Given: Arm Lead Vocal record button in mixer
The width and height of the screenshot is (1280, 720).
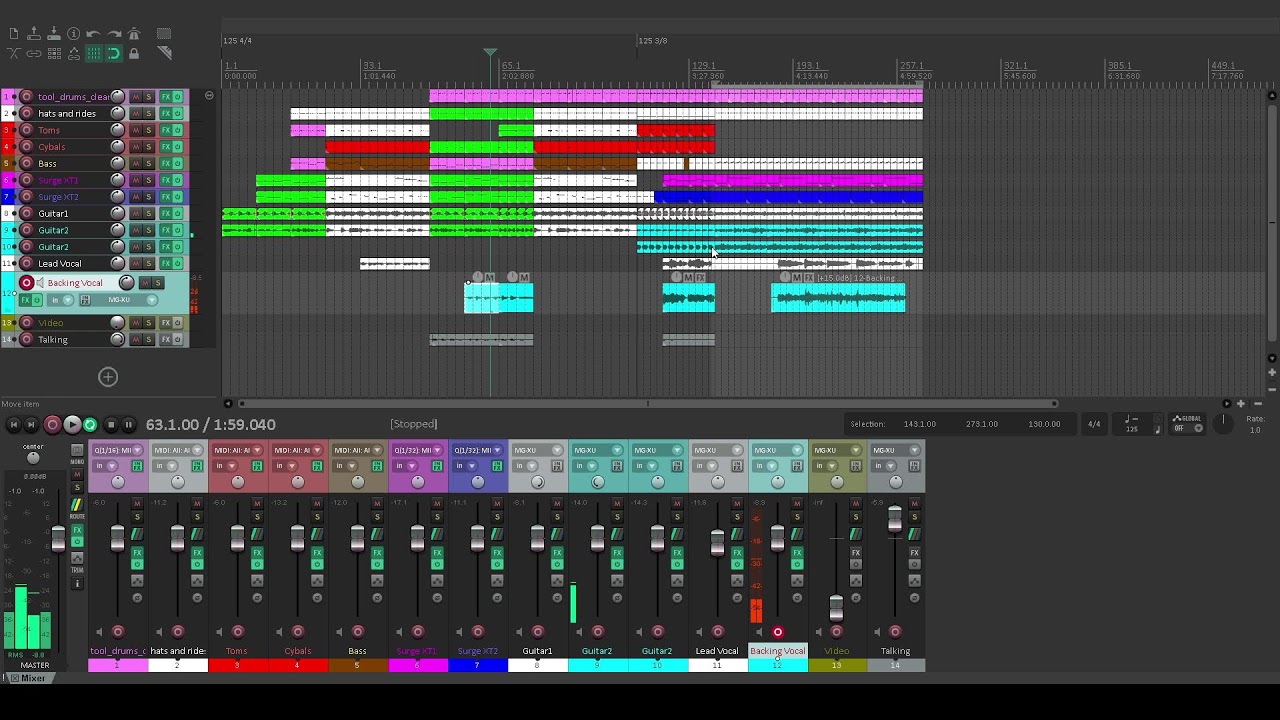Looking at the screenshot, I should tap(718, 632).
